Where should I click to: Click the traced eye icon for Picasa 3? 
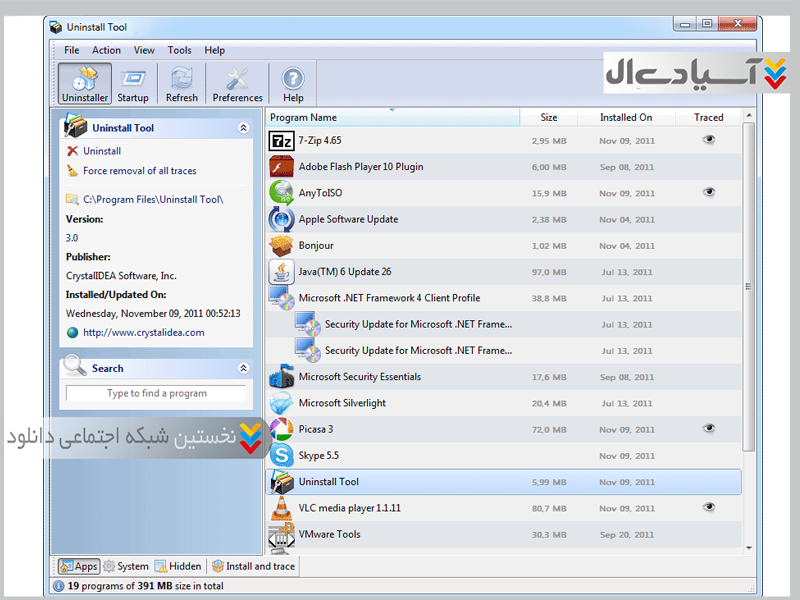coord(709,429)
